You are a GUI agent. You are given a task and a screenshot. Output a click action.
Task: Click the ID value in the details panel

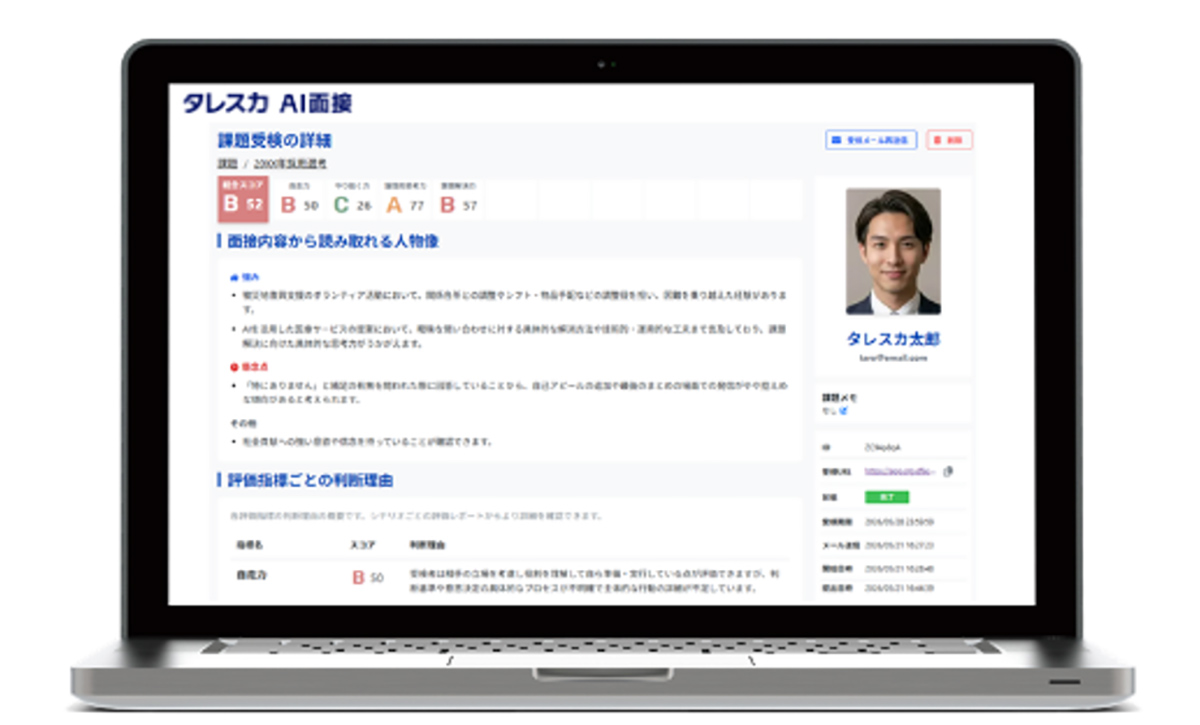click(x=882, y=446)
